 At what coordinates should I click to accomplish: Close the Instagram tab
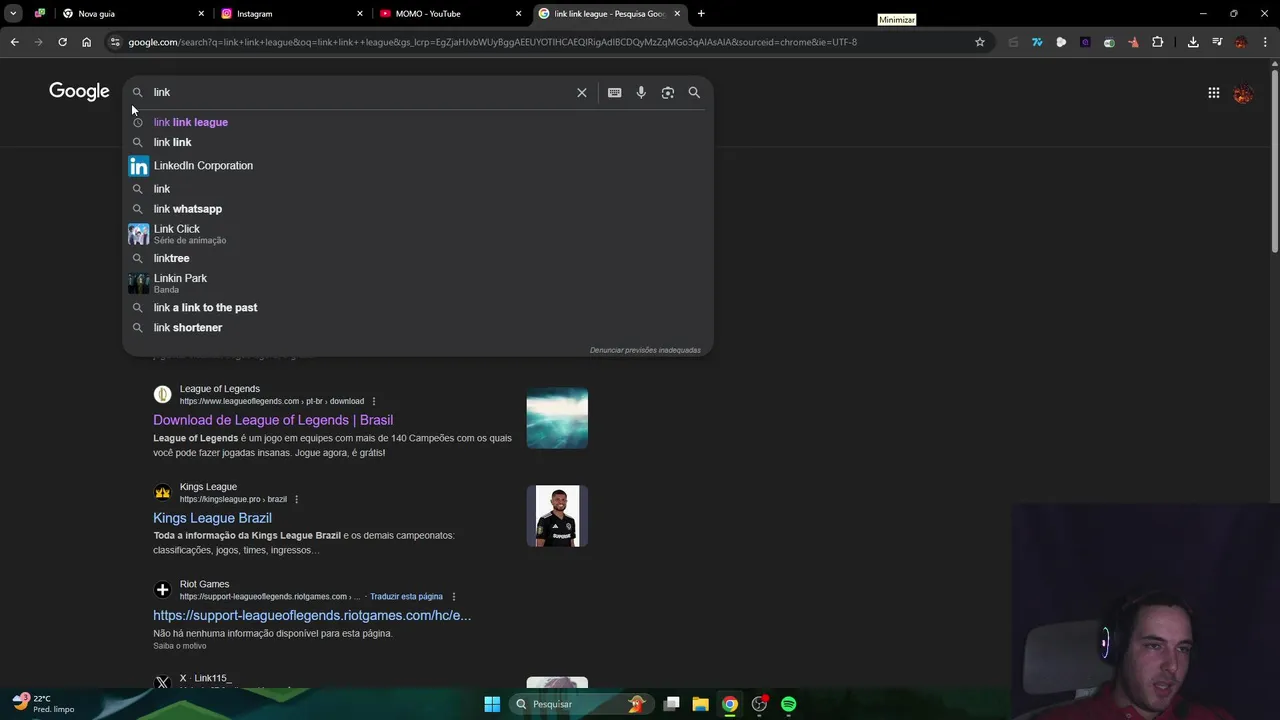[360, 14]
